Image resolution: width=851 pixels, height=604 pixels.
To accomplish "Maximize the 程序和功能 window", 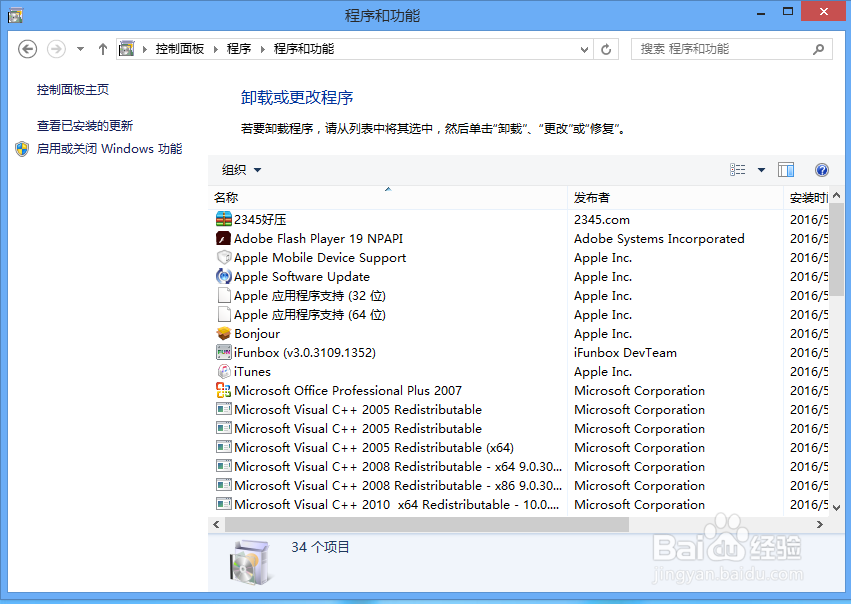I will coord(788,12).
